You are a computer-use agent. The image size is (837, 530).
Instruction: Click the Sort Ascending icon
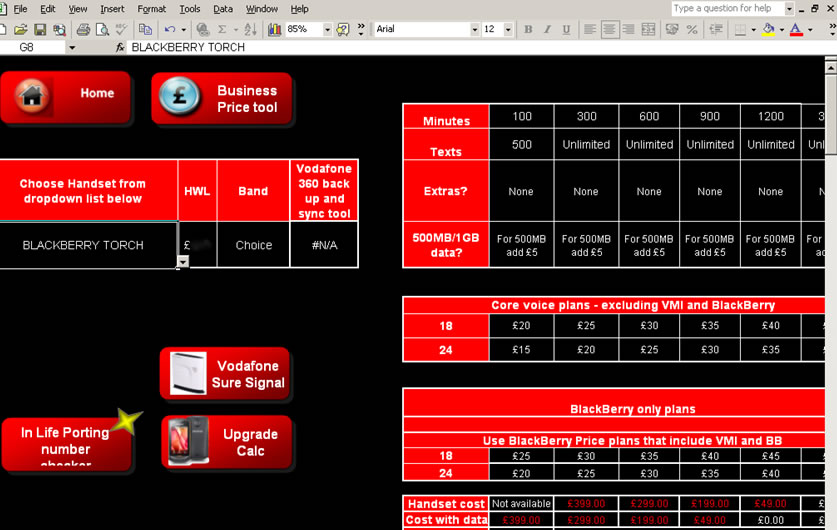pyautogui.click(x=250, y=30)
